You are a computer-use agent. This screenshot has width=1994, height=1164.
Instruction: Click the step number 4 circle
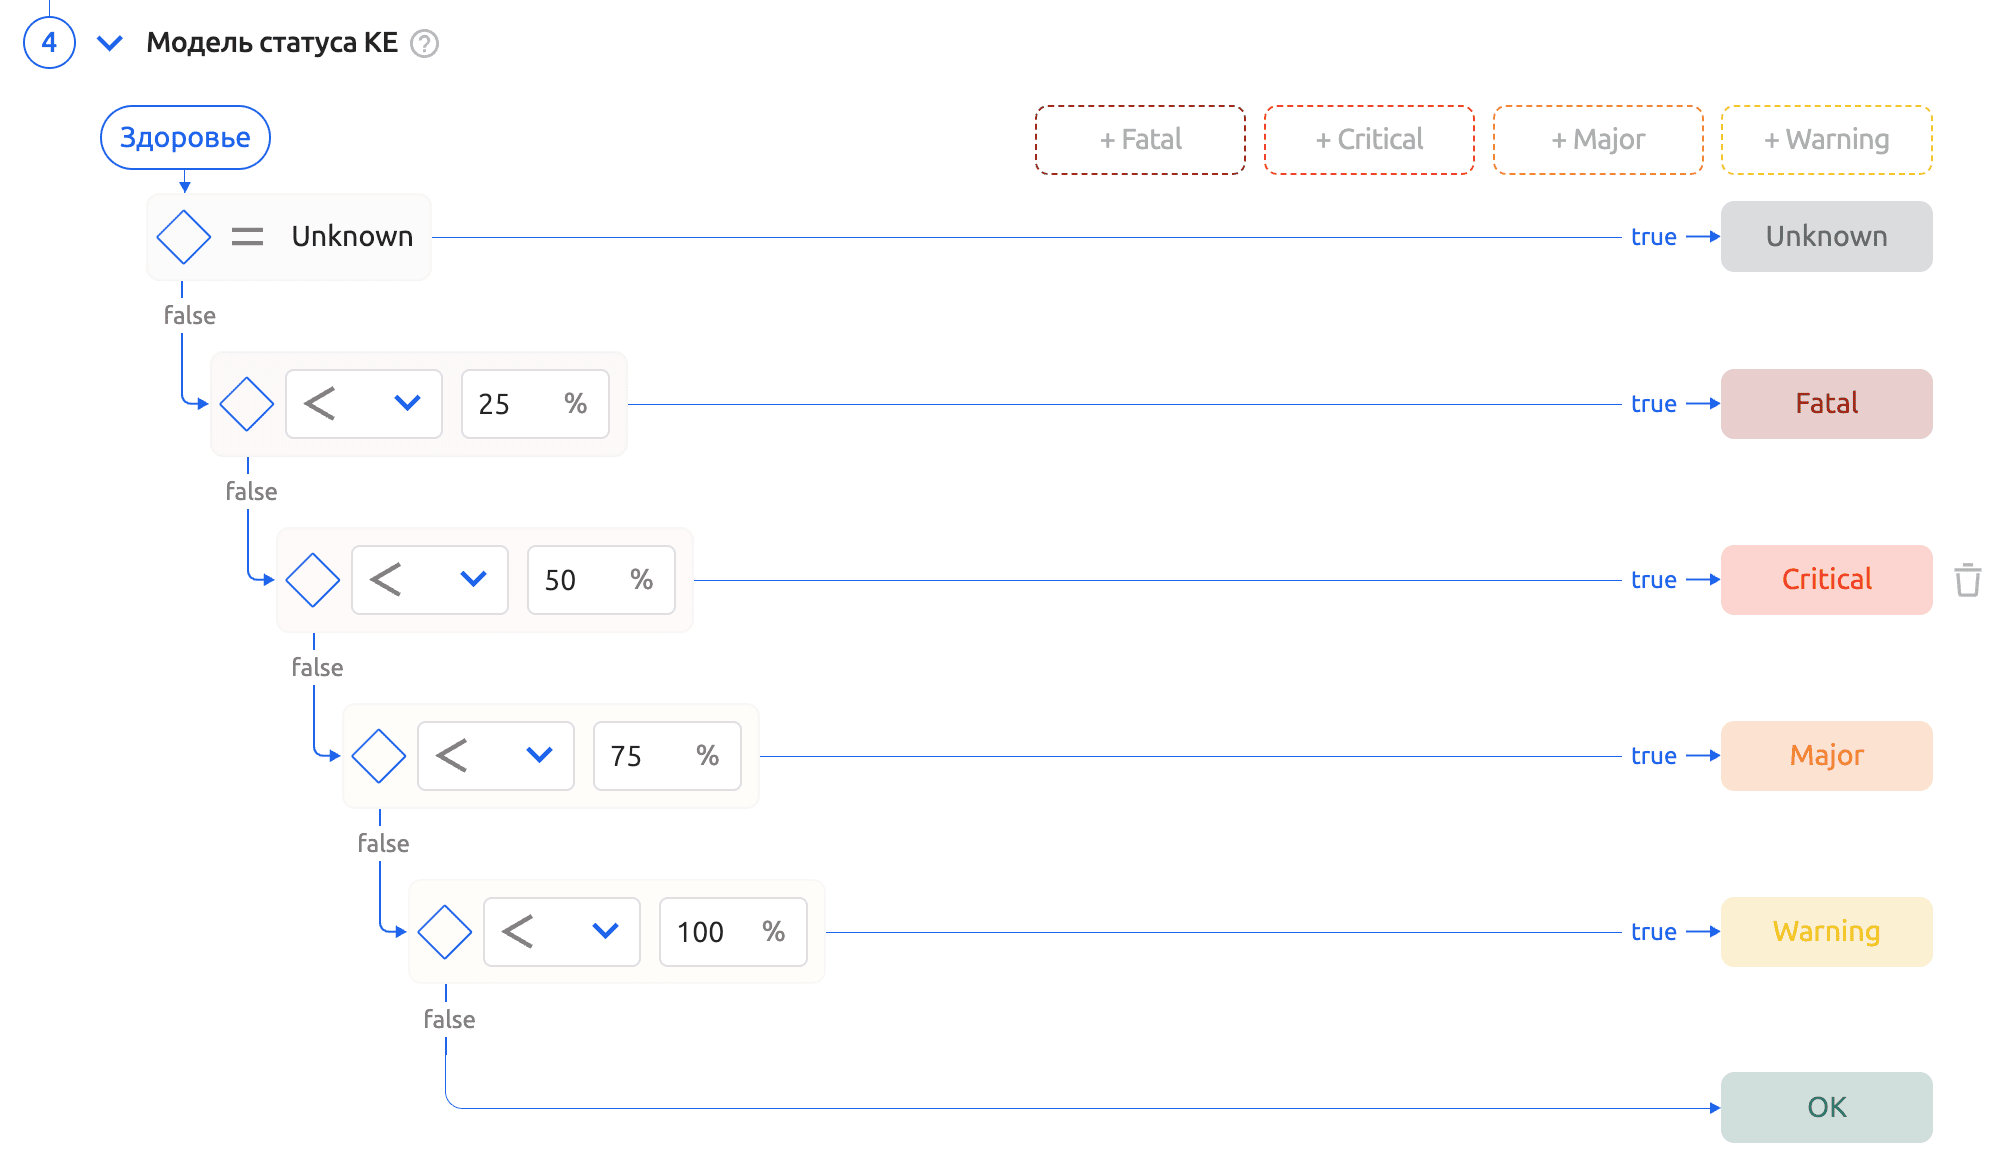click(x=49, y=43)
